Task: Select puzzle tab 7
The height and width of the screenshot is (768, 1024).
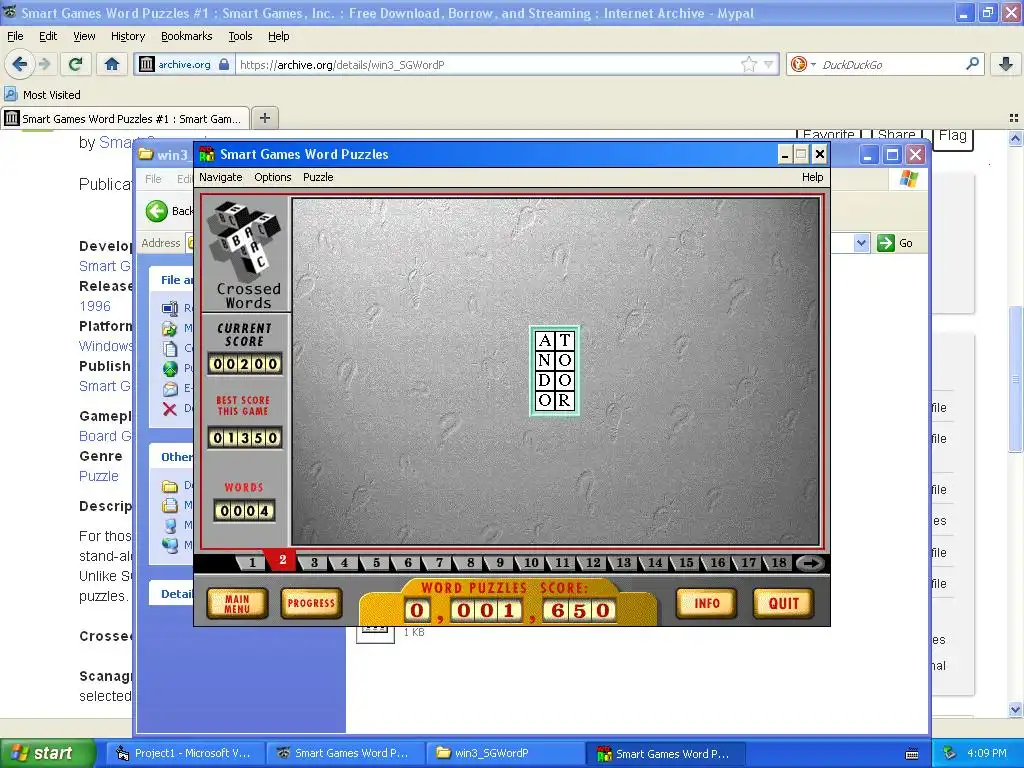Action: click(439, 563)
